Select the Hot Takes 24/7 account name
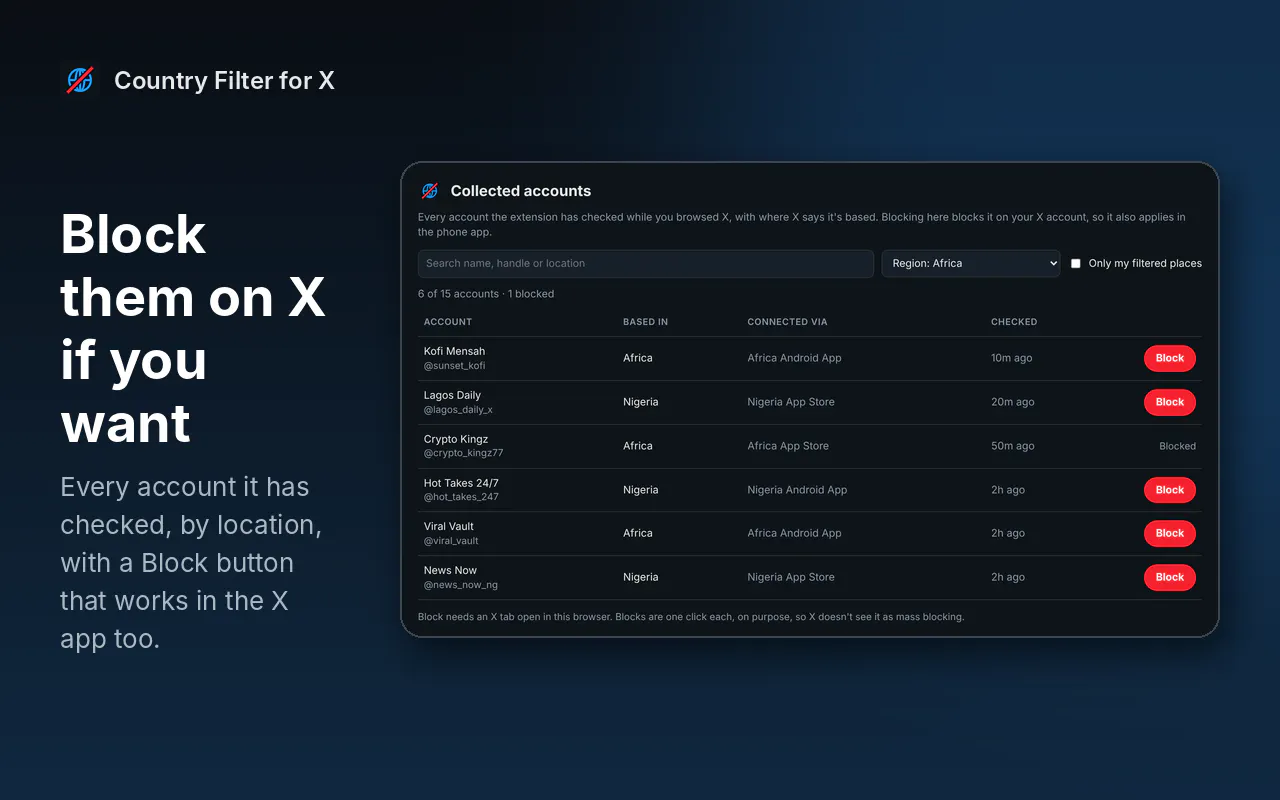This screenshot has width=1280, height=800. 461,483
